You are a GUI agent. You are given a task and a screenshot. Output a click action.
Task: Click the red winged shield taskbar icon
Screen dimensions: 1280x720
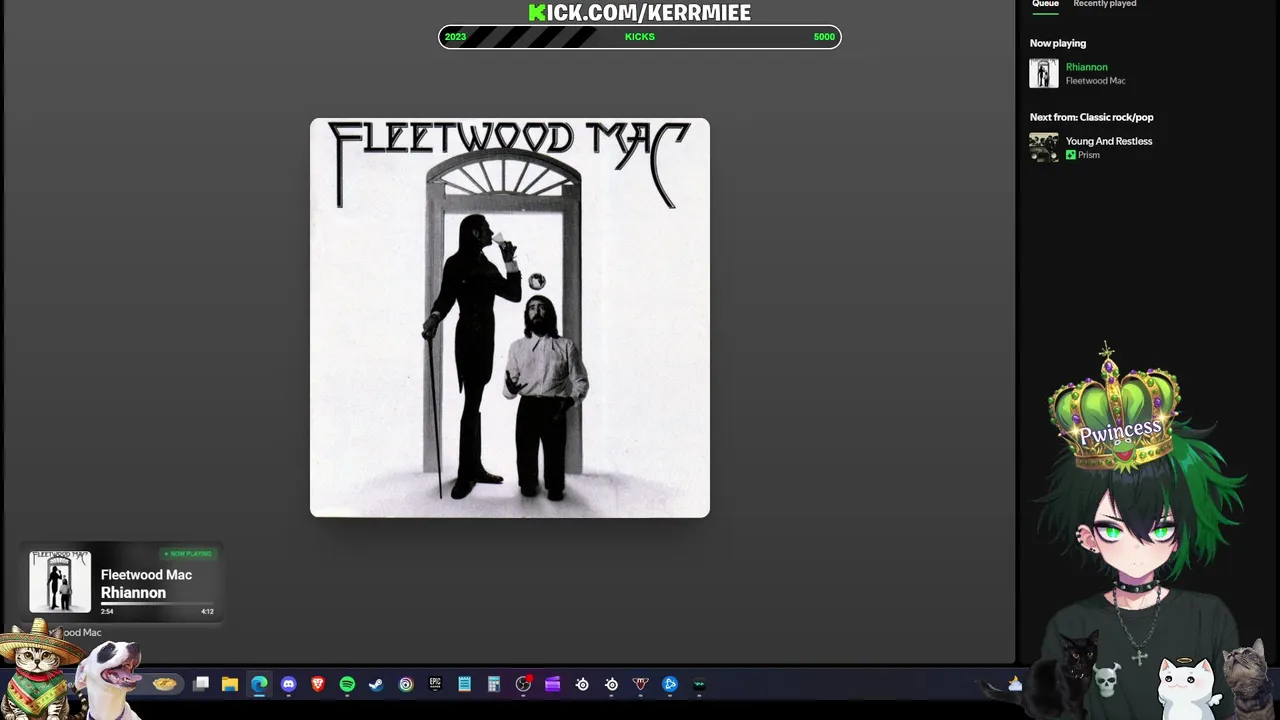[x=641, y=684]
